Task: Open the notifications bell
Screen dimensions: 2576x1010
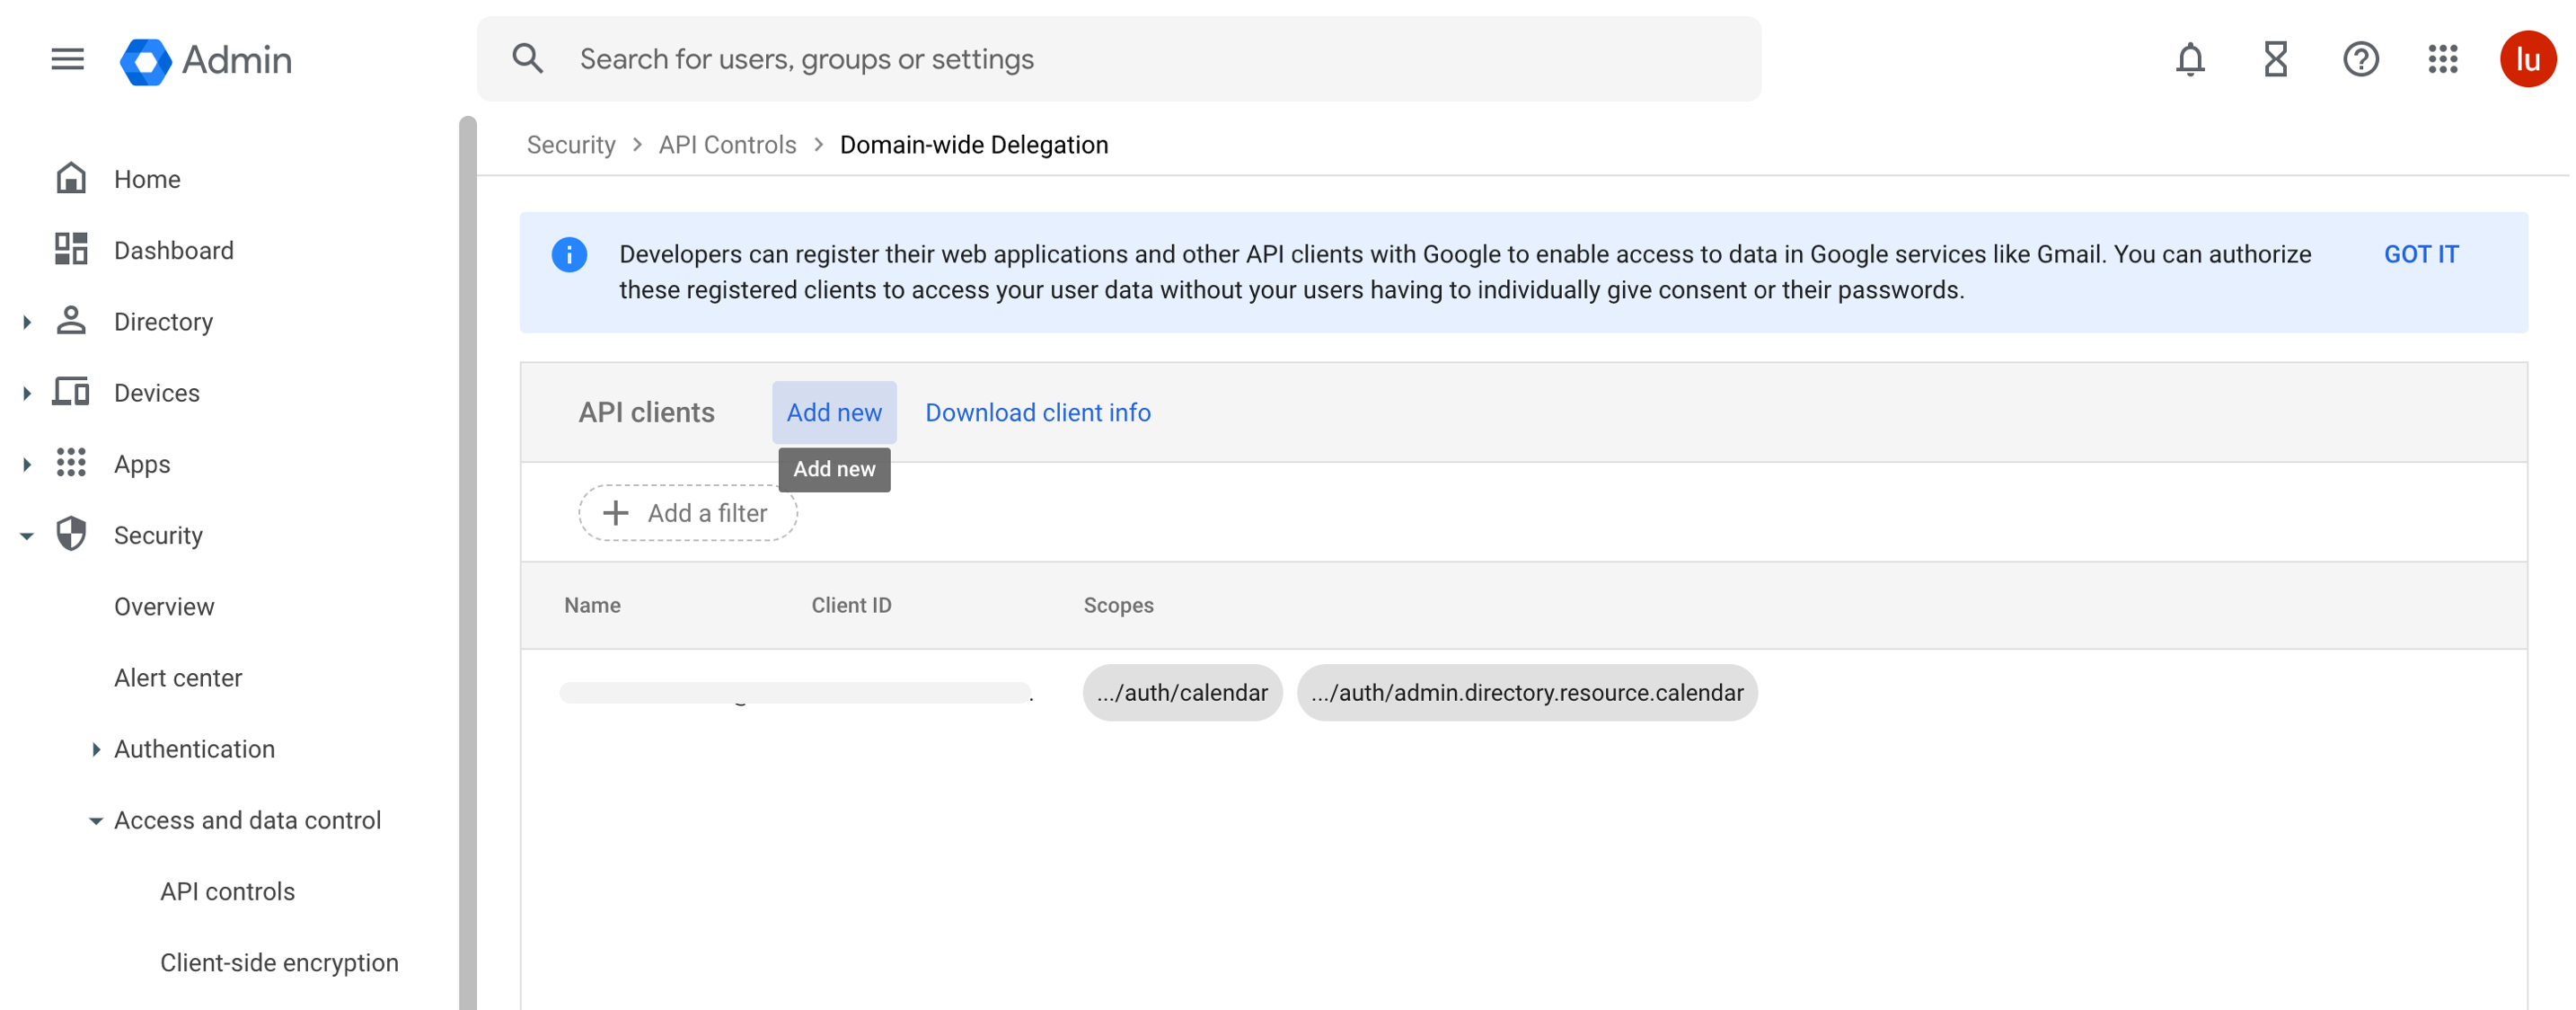Action: coord(2189,60)
